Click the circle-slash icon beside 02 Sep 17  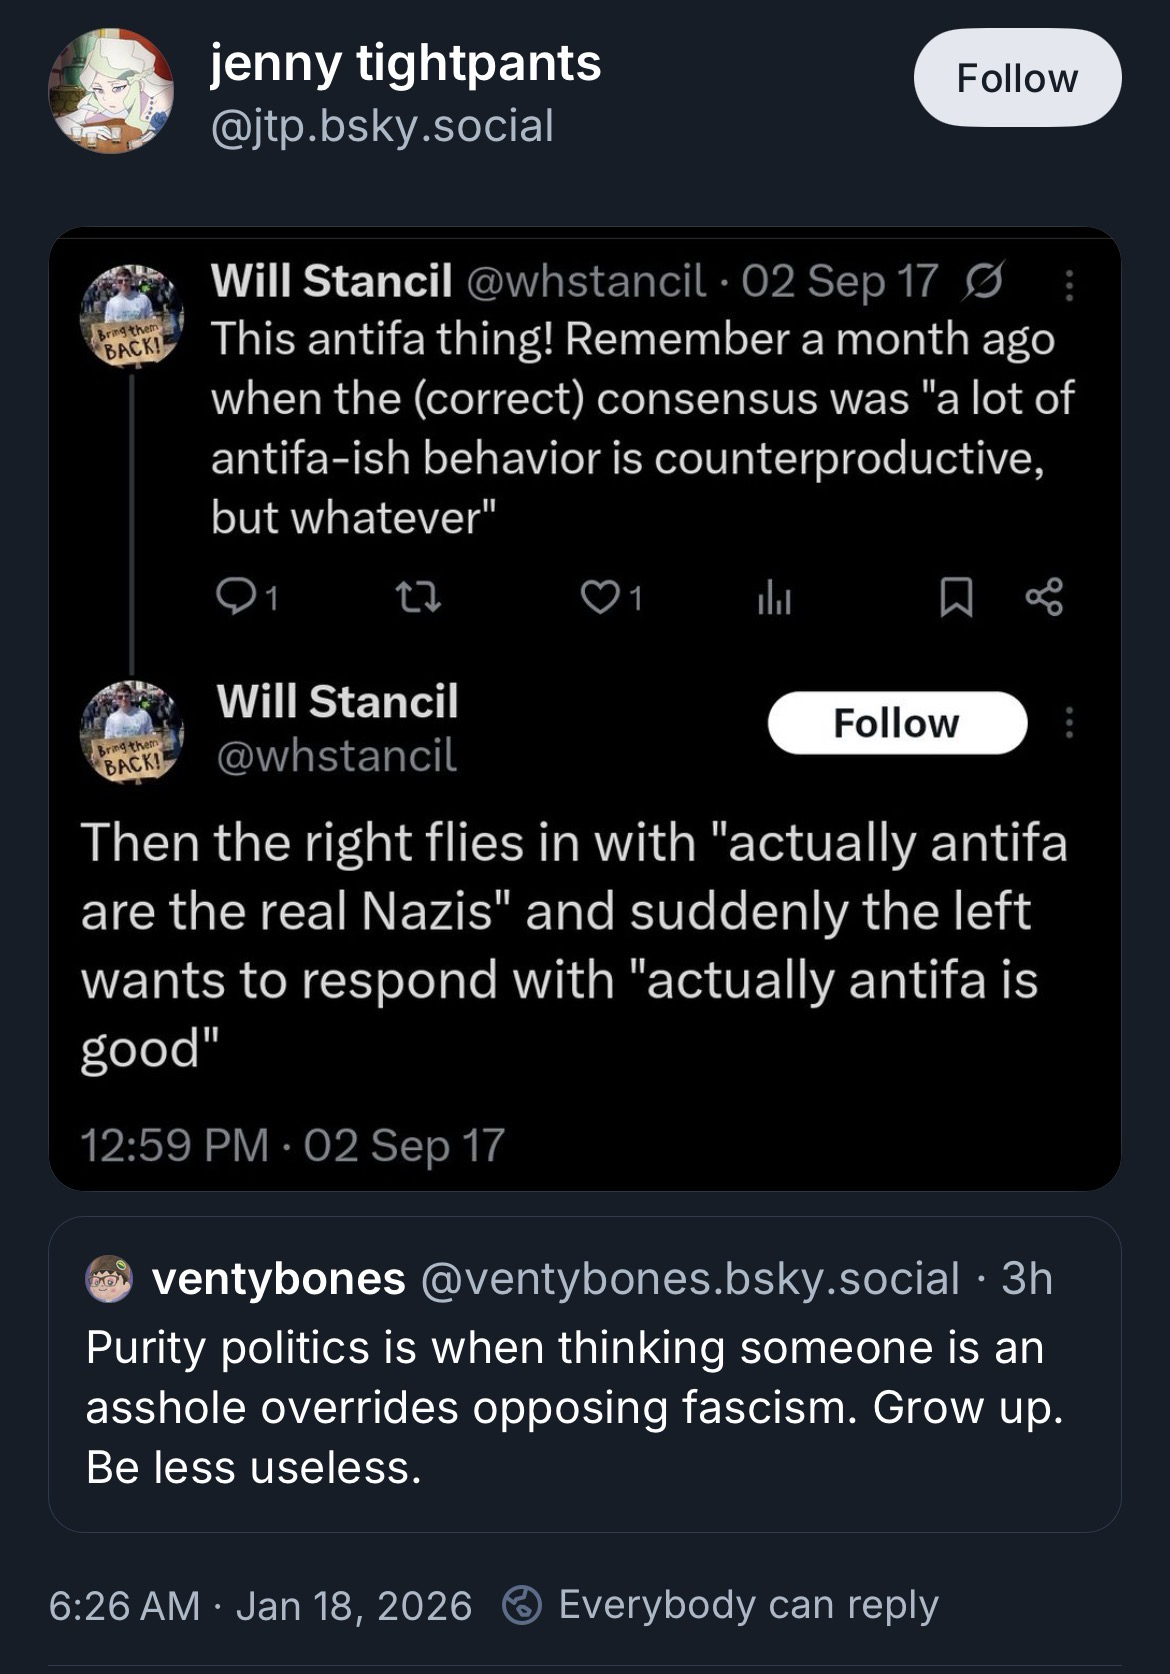[982, 282]
